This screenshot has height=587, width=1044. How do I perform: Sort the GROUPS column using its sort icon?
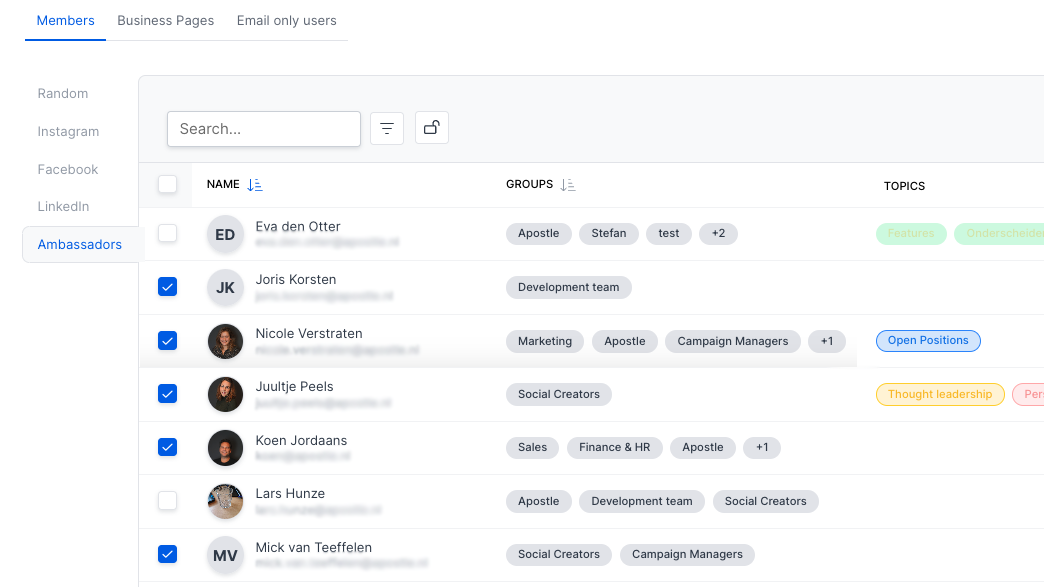[568, 184]
